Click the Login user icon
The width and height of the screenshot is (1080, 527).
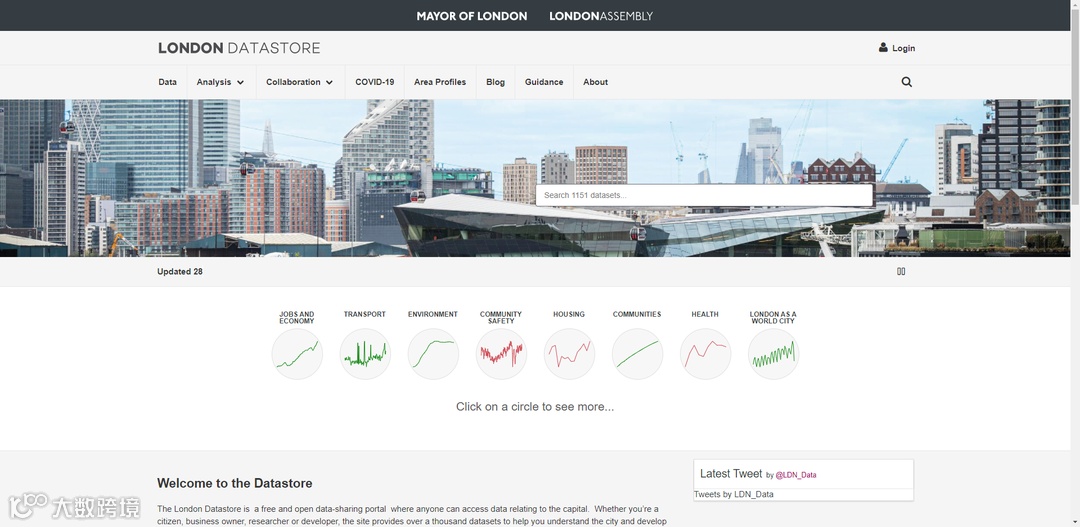[x=883, y=48]
